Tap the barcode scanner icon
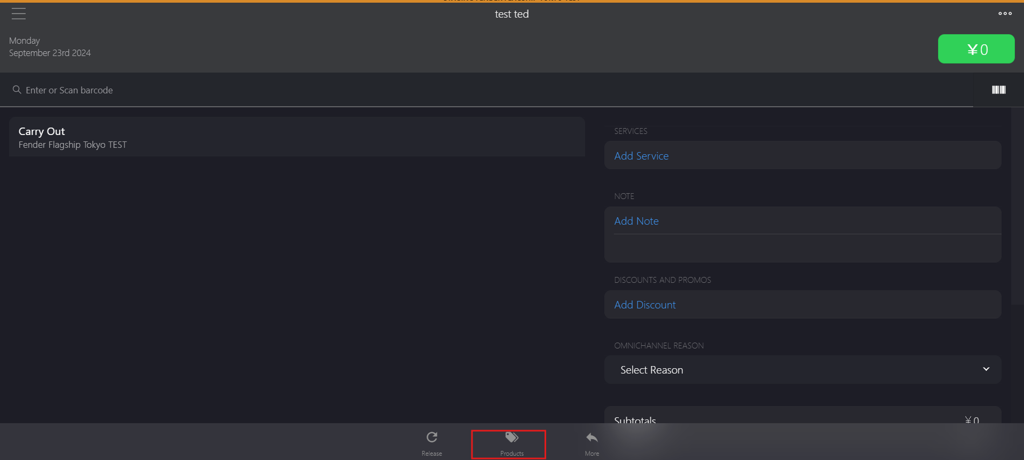The width and height of the screenshot is (1024, 460). (999, 90)
